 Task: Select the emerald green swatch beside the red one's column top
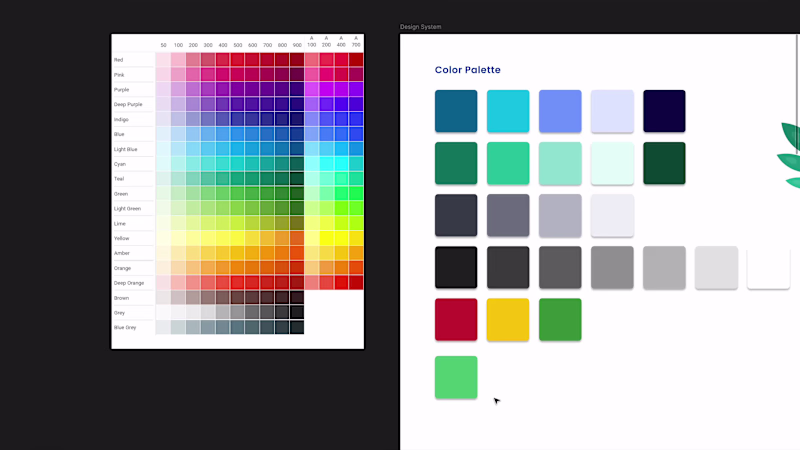[456, 163]
